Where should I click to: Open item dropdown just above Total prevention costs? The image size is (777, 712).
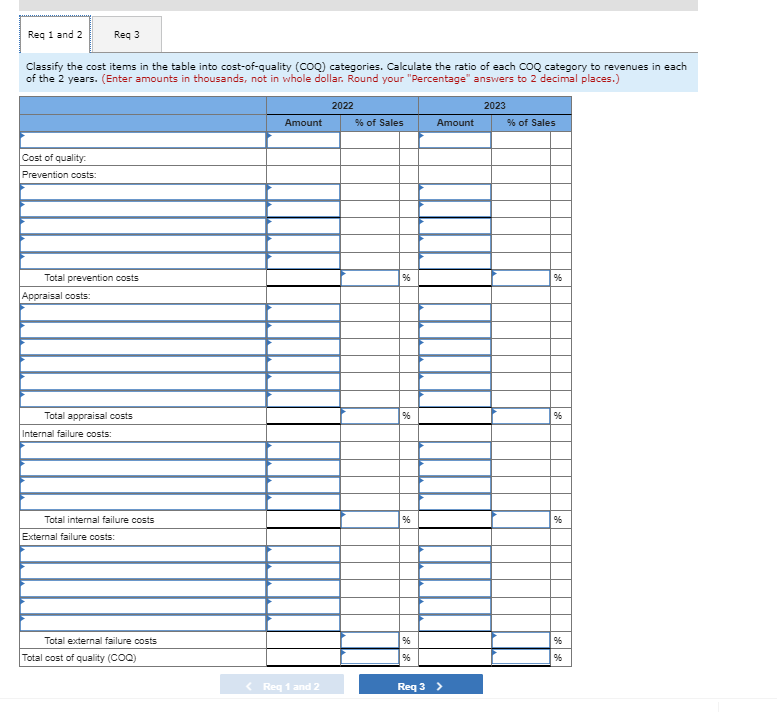(143, 261)
